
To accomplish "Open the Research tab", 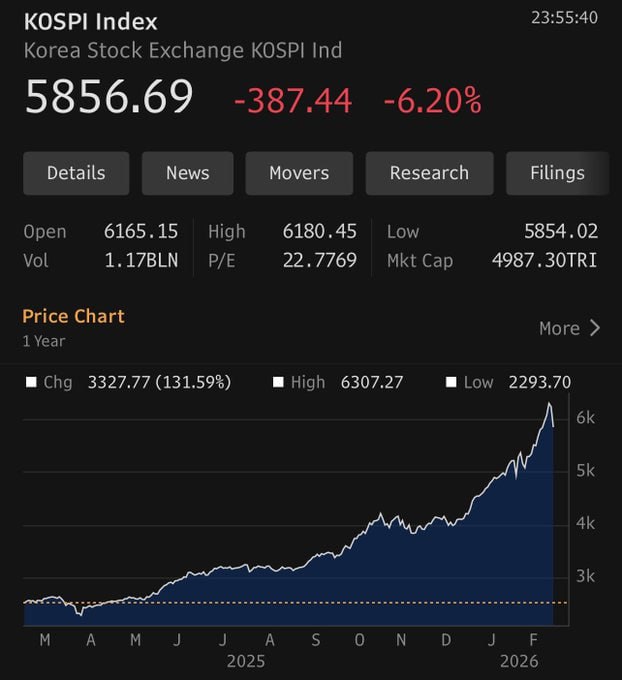I will [429, 173].
